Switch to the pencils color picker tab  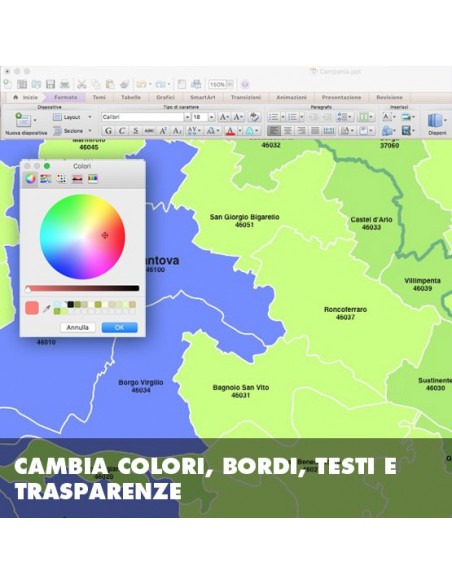[93, 179]
